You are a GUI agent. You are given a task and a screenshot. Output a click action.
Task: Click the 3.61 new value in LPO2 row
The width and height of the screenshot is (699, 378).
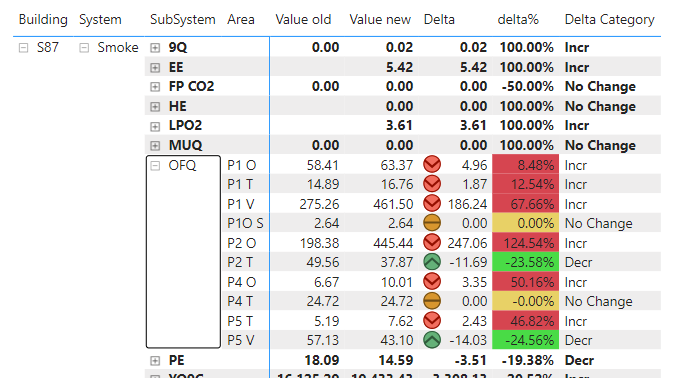coord(399,126)
